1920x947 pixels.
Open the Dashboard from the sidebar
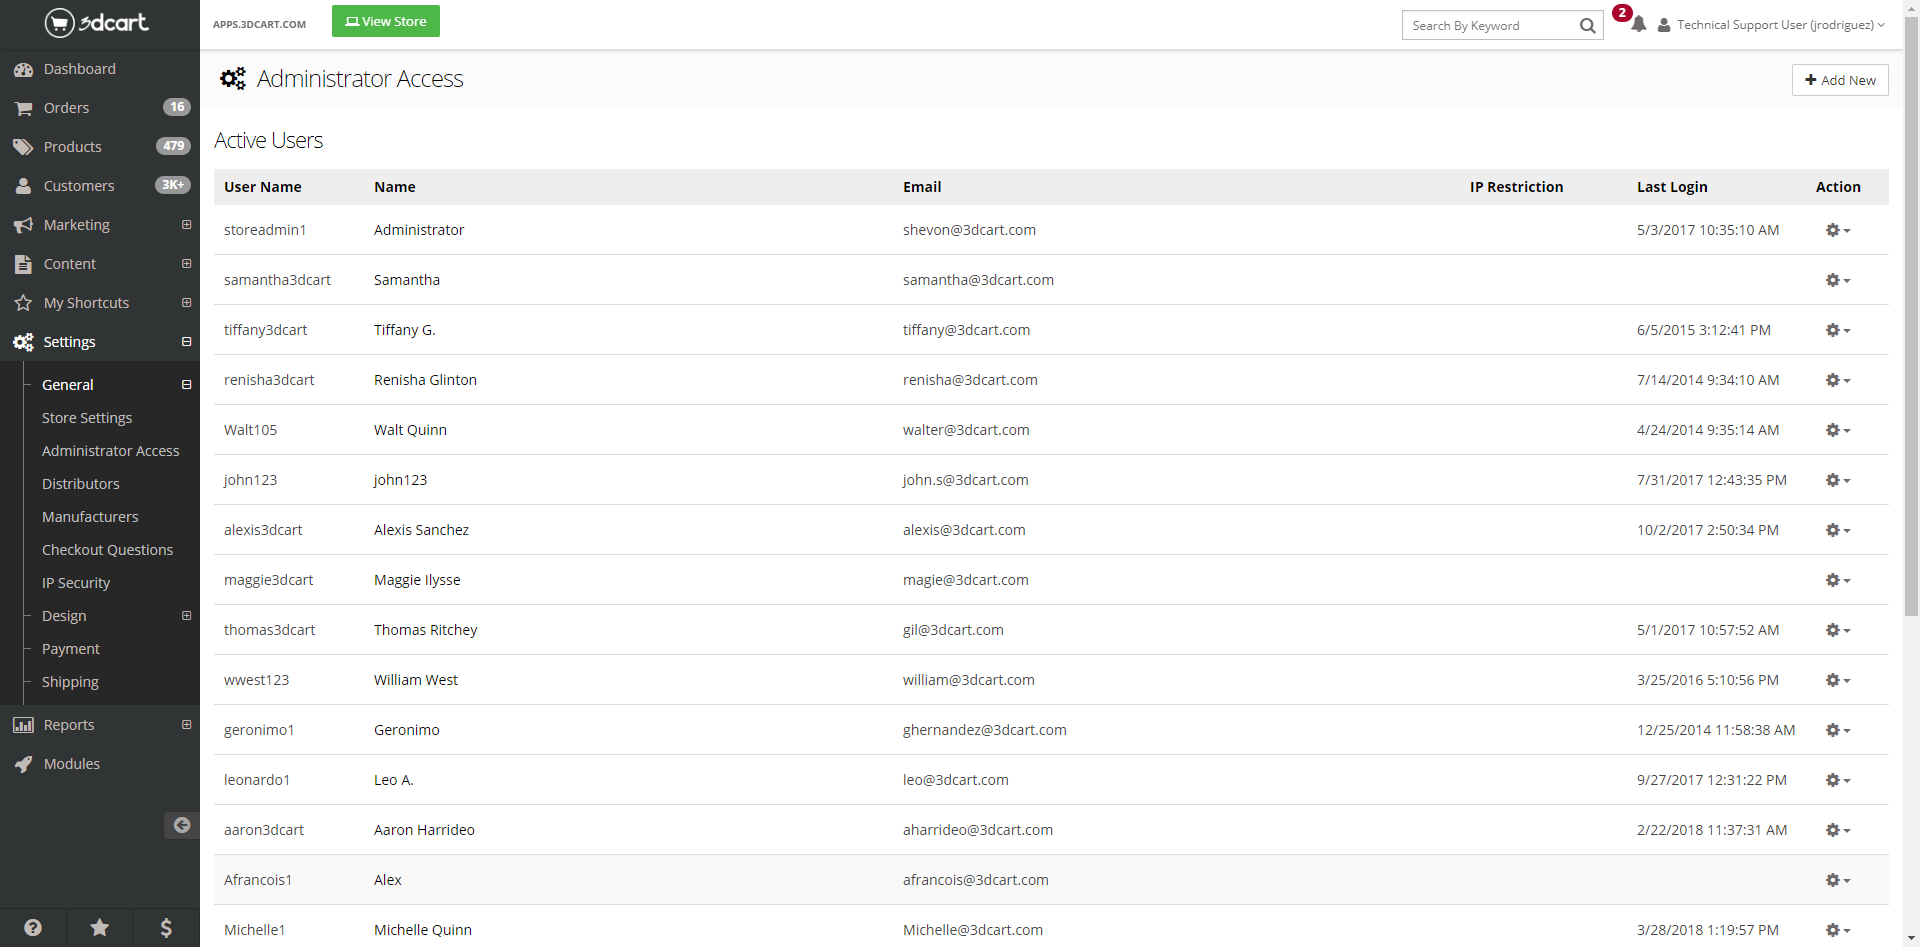pos(79,69)
